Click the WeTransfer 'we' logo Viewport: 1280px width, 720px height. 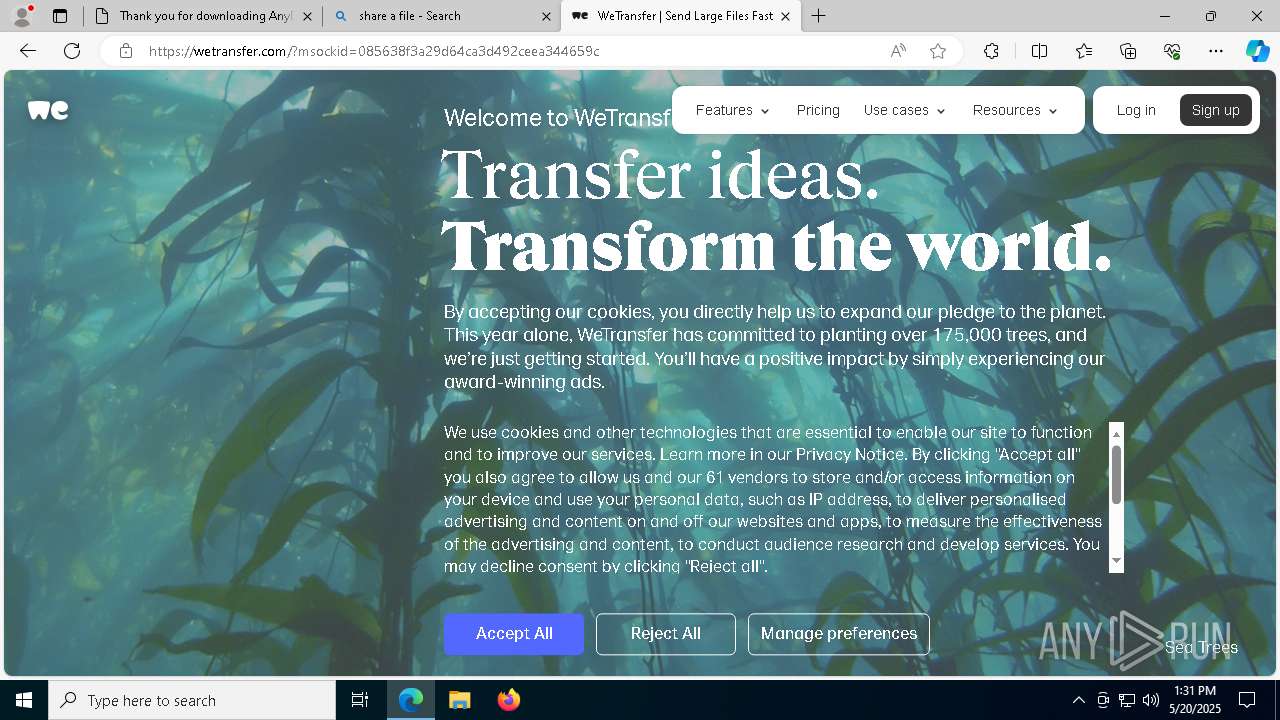[x=48, y=110]
